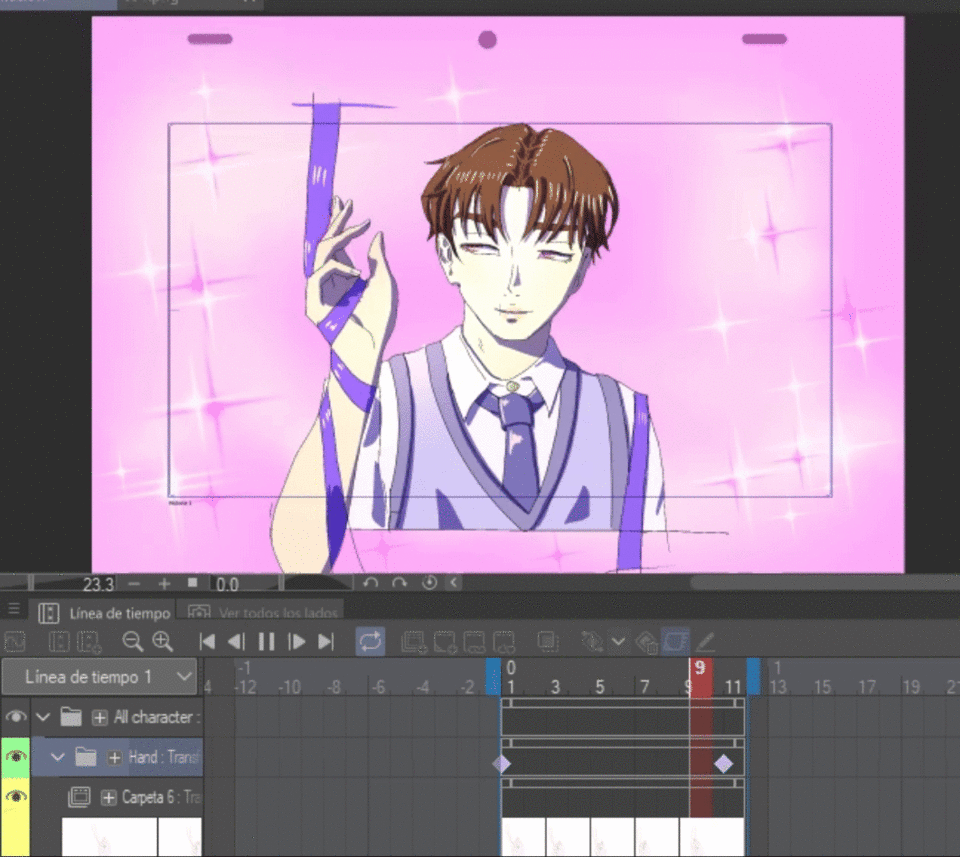Zoom out the timeline view
This screenshot has height=857, width=960.
132,642
